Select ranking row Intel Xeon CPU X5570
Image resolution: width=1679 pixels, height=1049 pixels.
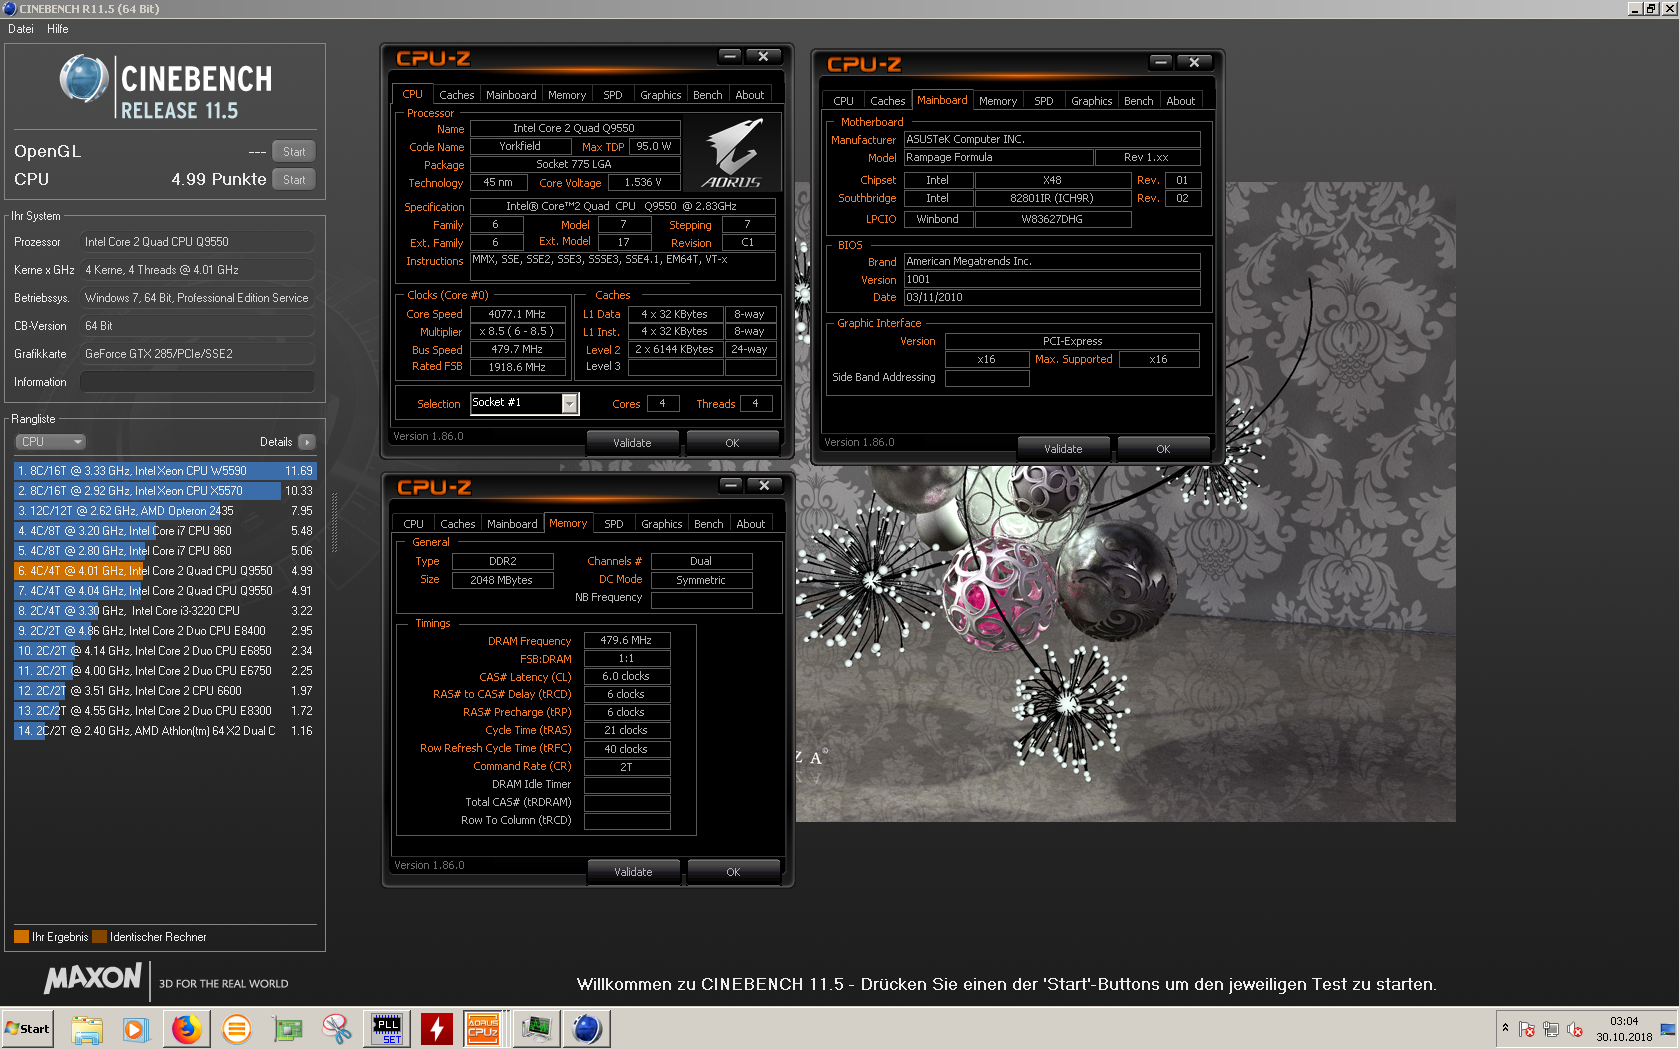point(165,491)
